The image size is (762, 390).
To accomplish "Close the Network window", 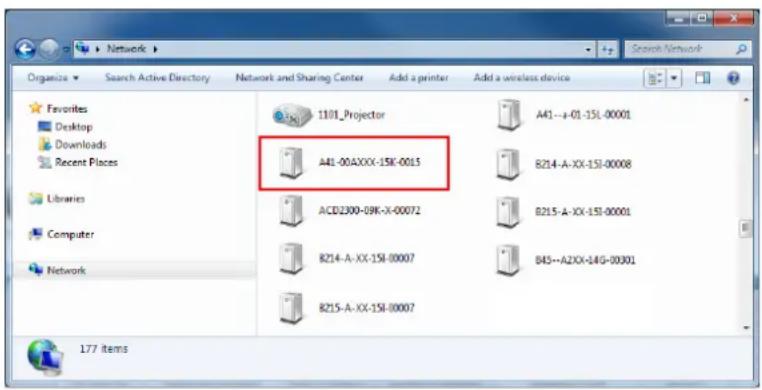I will [733, 19].
